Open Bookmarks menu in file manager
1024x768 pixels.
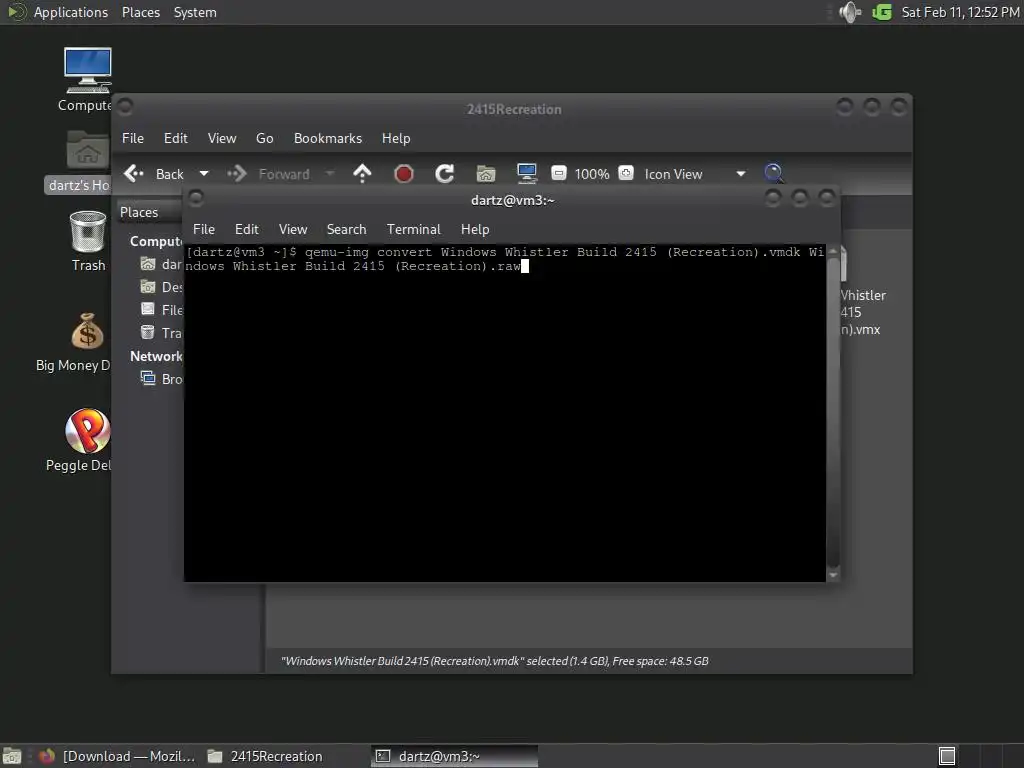pyautogui.click(x=328, y=138)
